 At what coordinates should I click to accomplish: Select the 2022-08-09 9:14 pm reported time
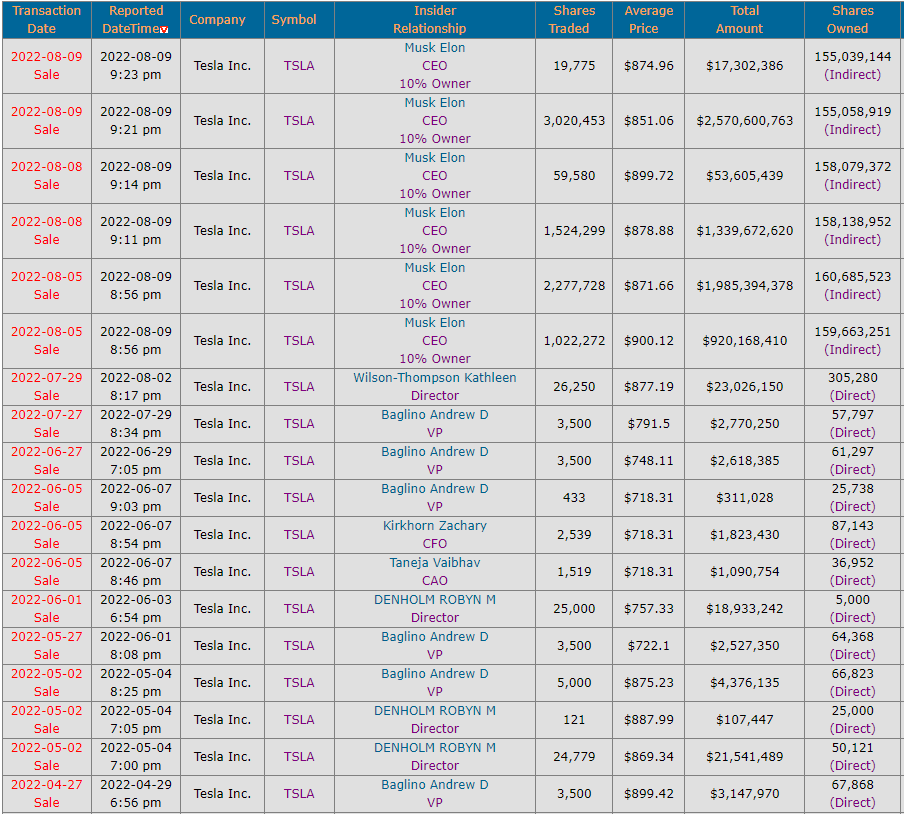136,176
